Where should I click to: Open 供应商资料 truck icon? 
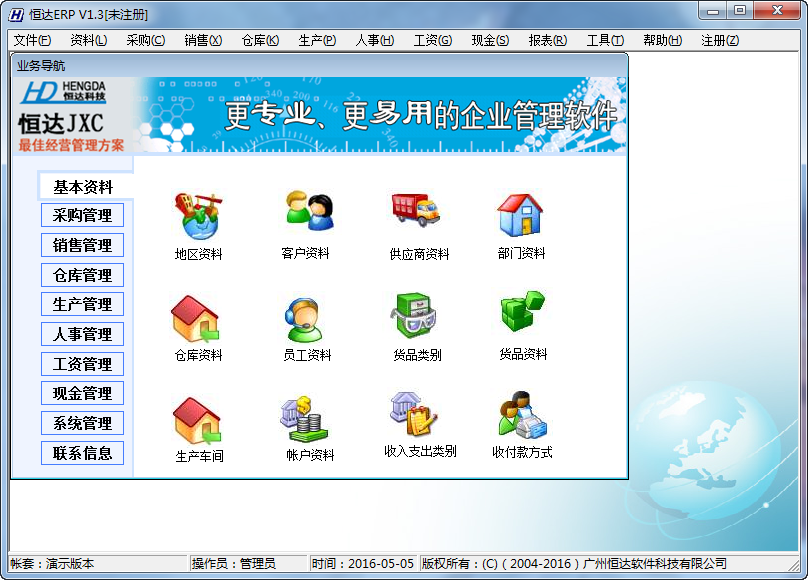[416, 210]
